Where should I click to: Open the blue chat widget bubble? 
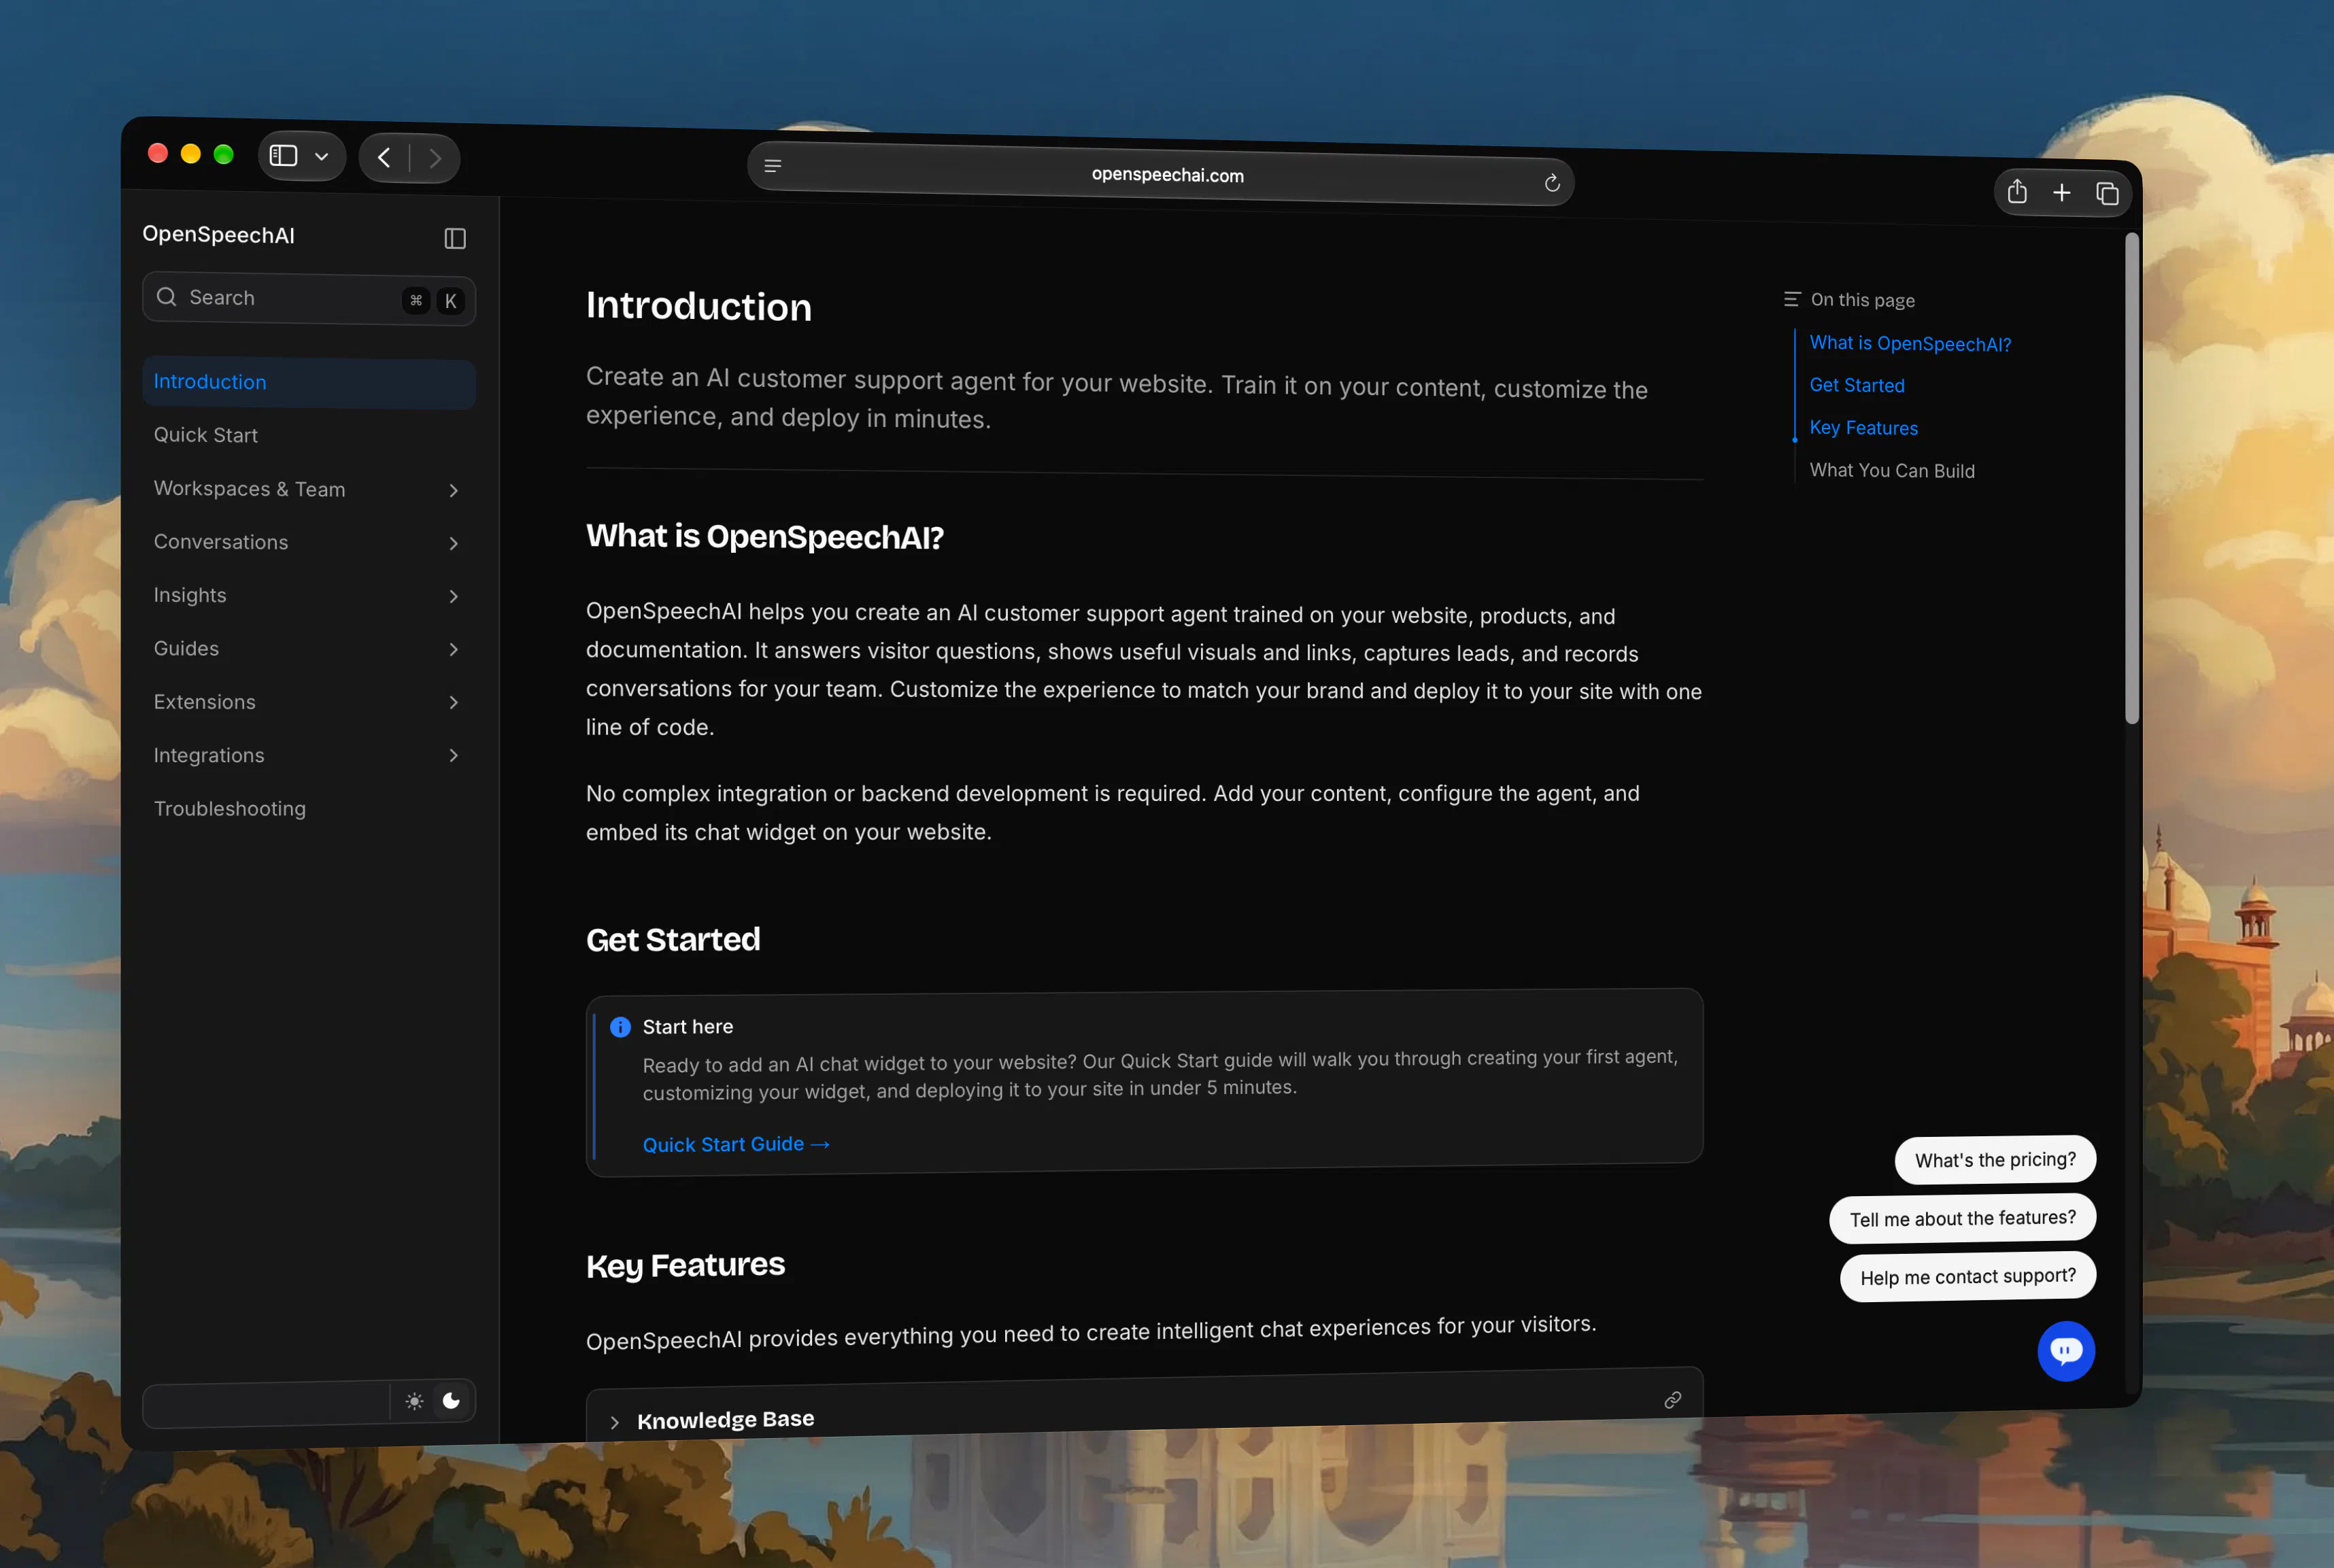point(2065,1350)
